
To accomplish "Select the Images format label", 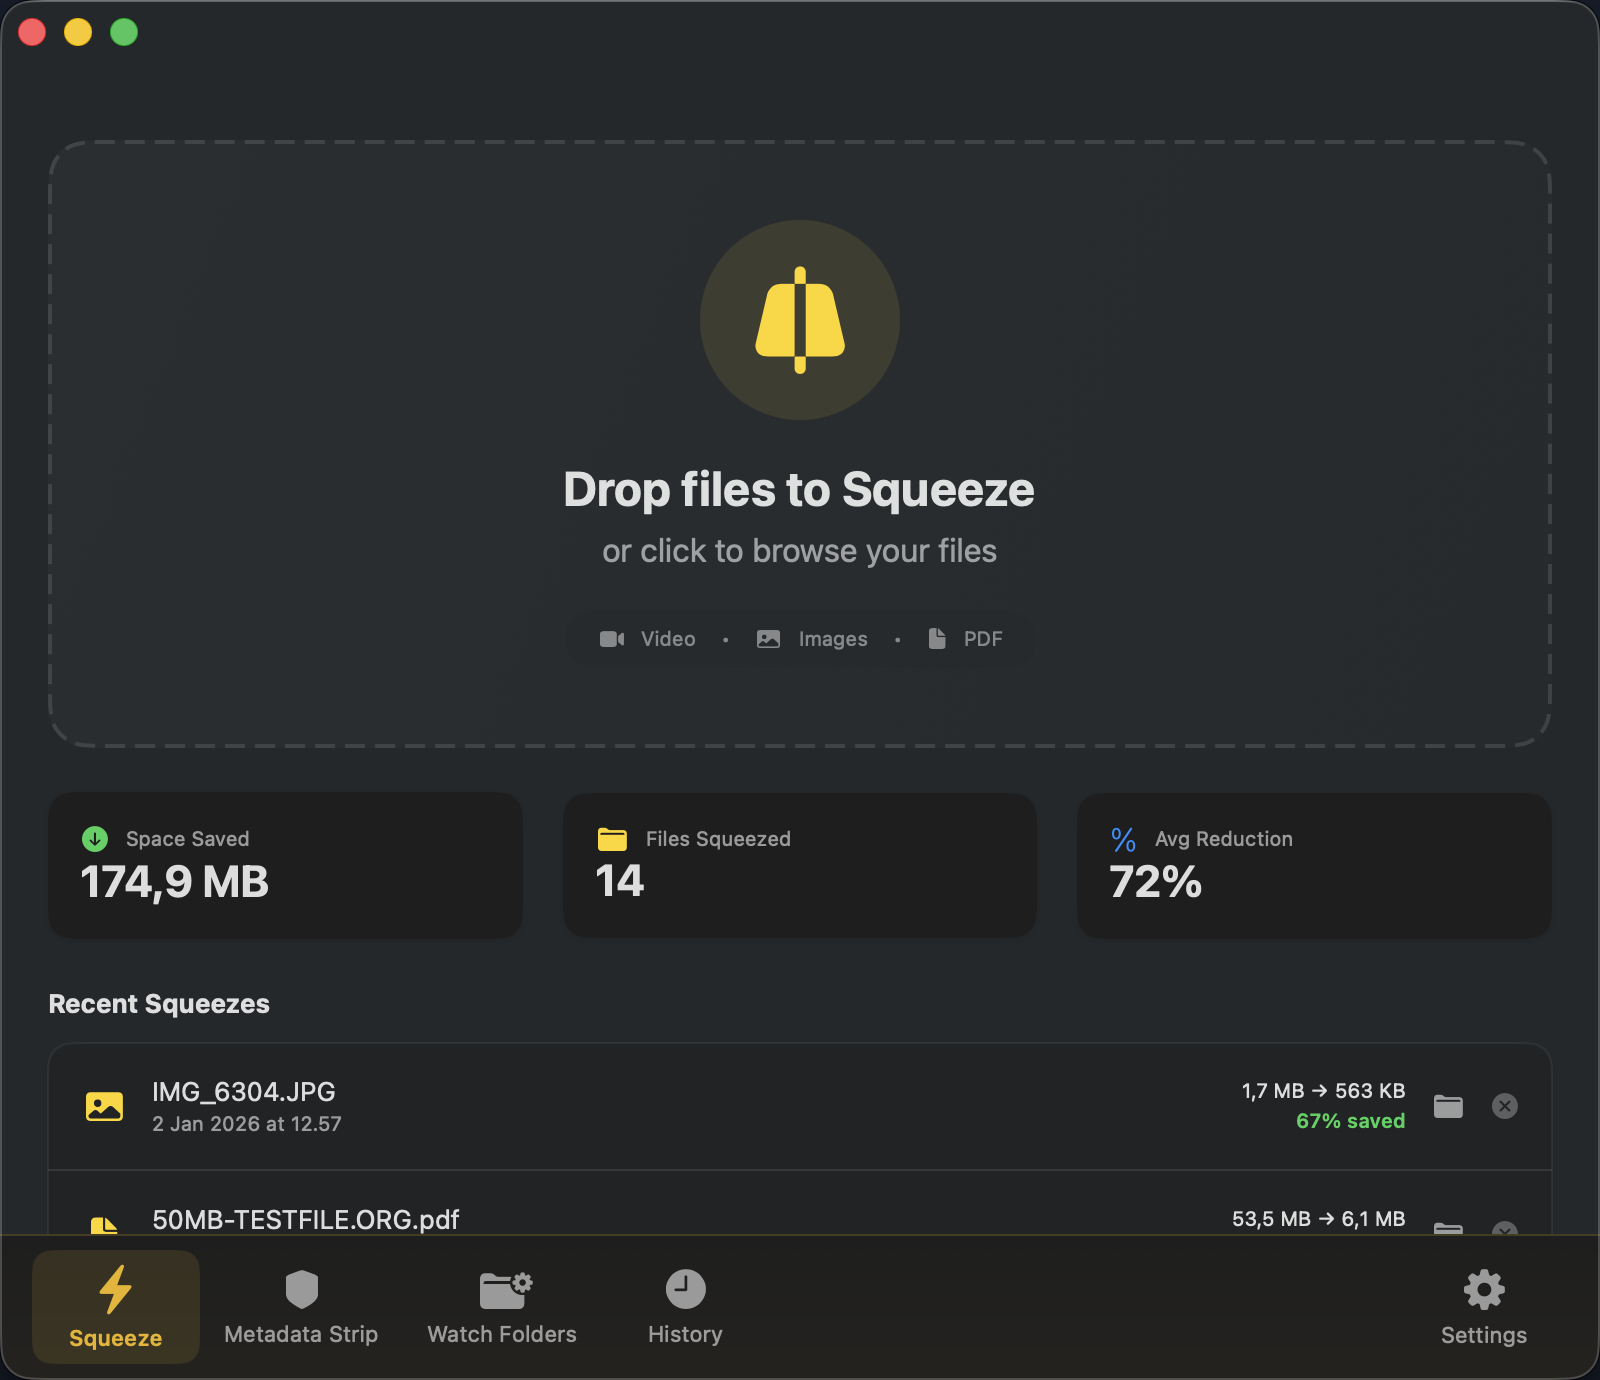I will coord(831,639).
